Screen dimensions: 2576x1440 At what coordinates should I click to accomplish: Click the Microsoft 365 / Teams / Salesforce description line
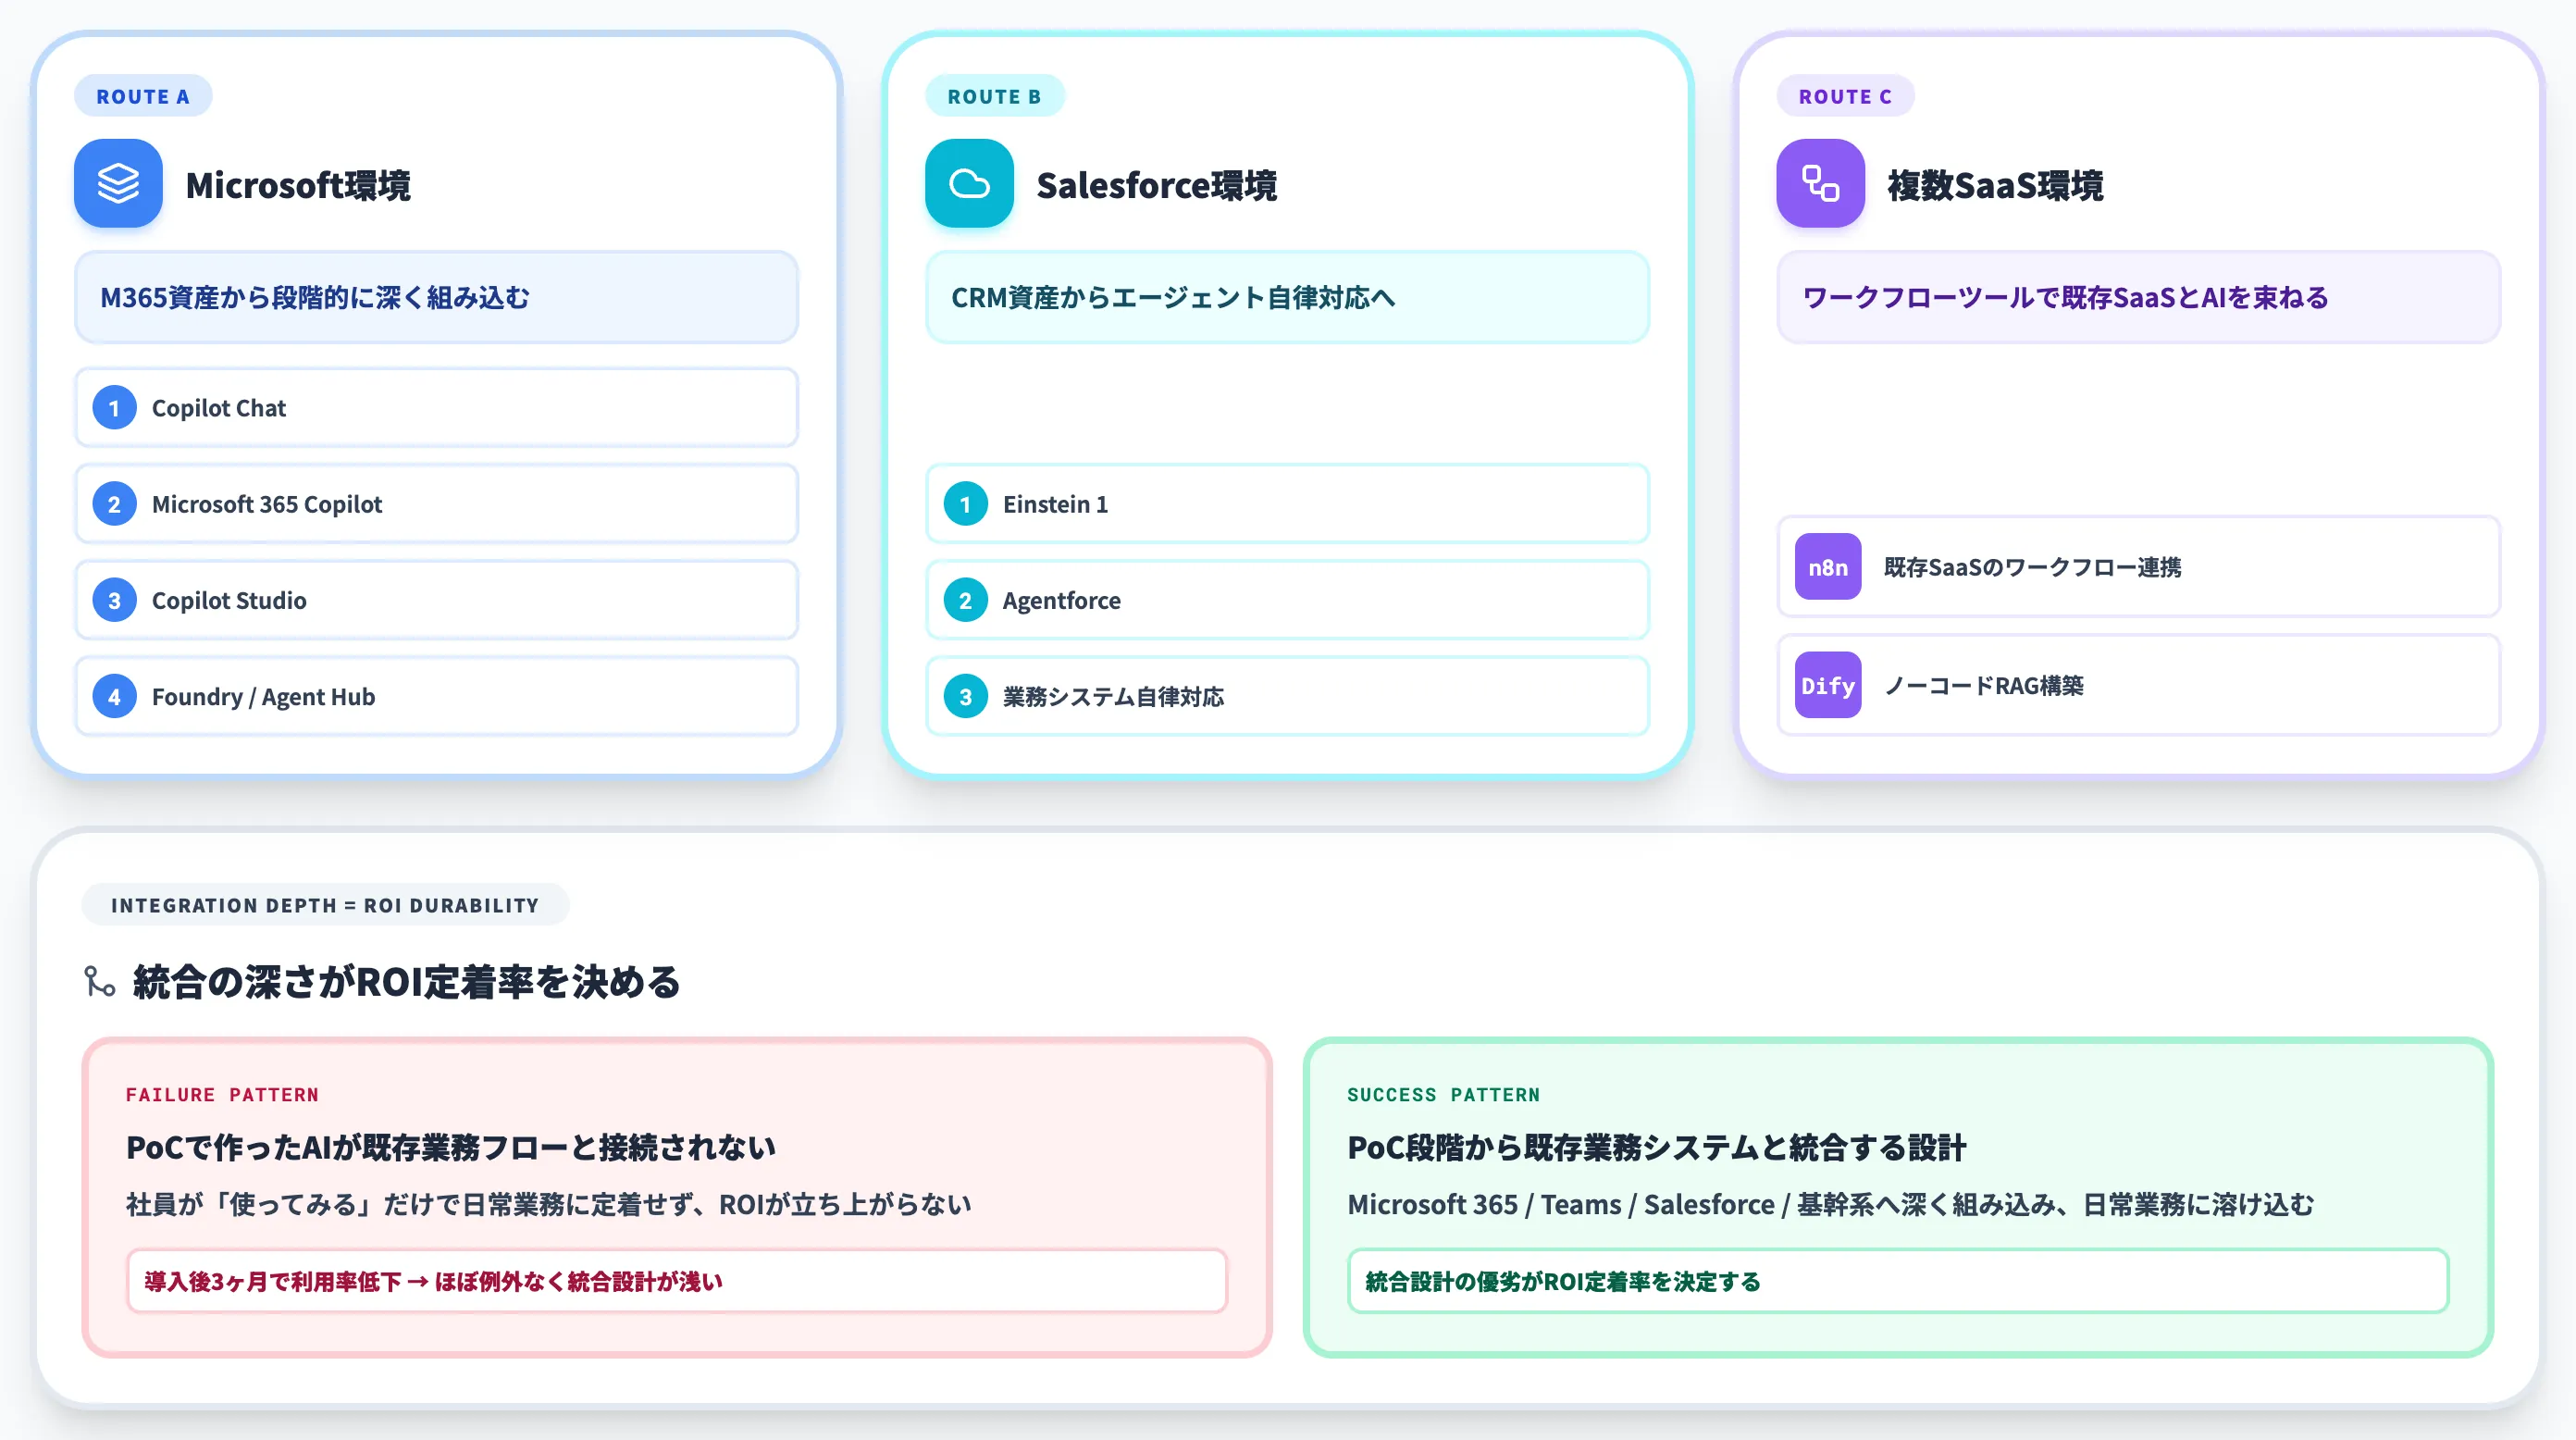coord(1830,1204)
